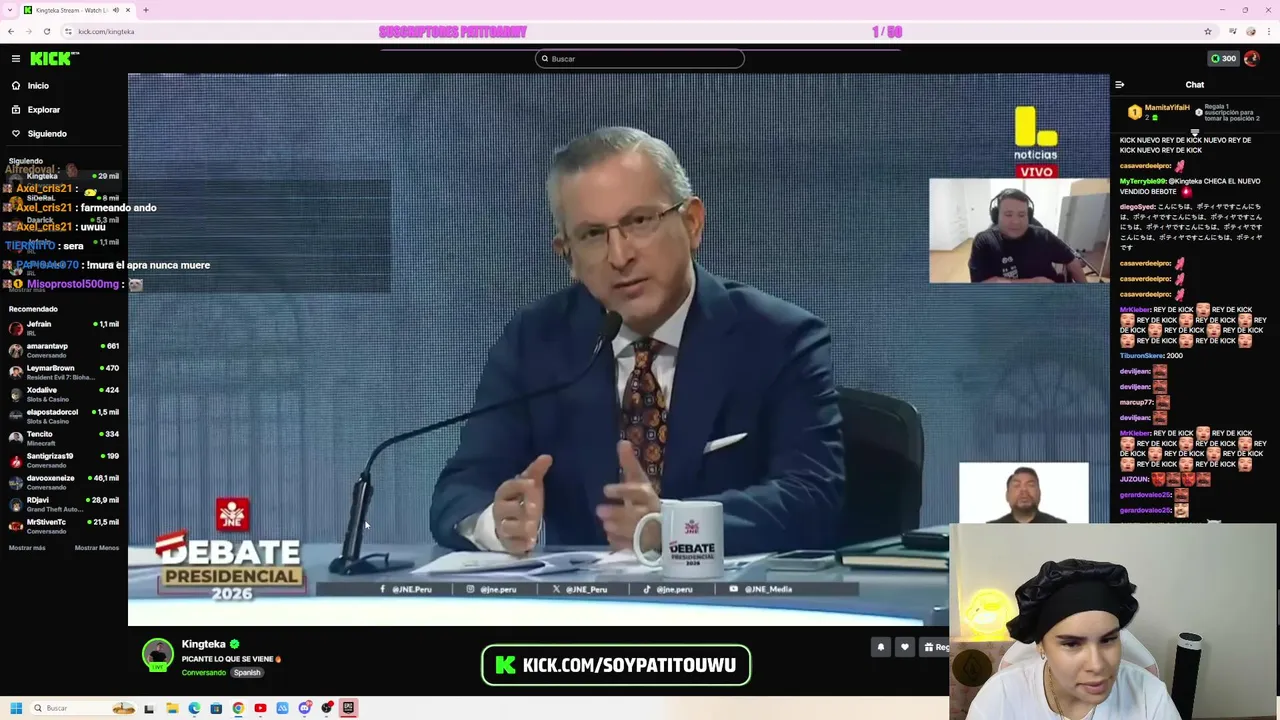Viewport: 1280px width, 720px height.
Task: Open Siguiendo in the sidebar
Action: tap(46, 134)
